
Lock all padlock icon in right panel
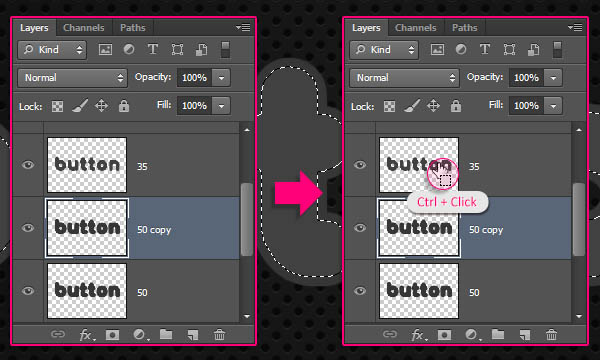456,106
